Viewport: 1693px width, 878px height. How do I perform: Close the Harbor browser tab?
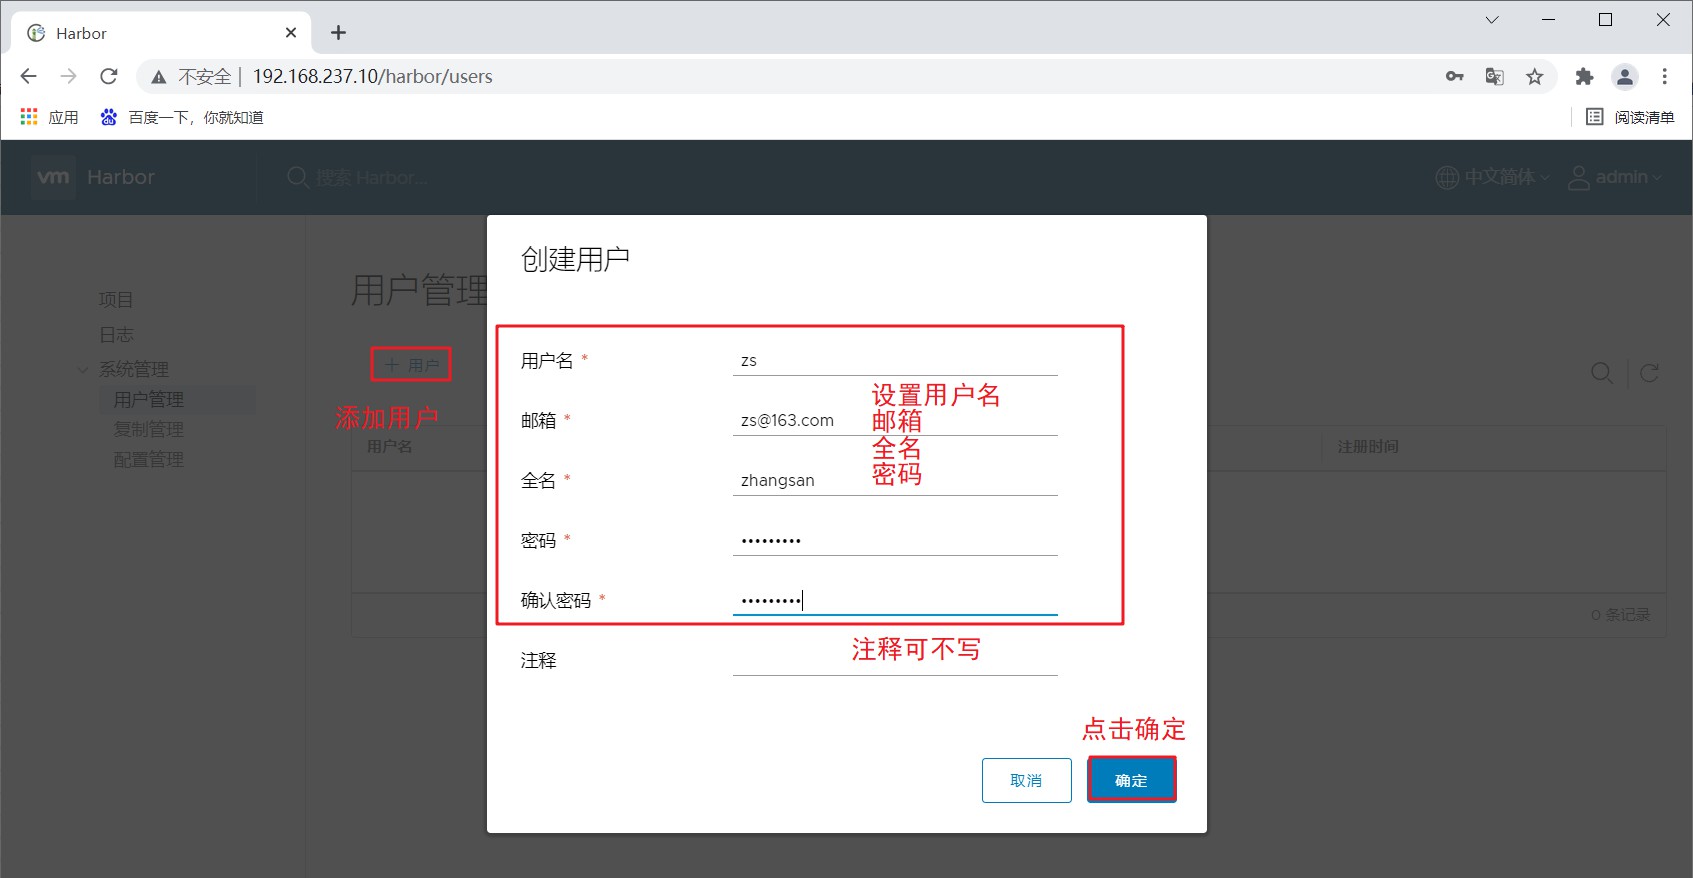(x=291, y=33)
